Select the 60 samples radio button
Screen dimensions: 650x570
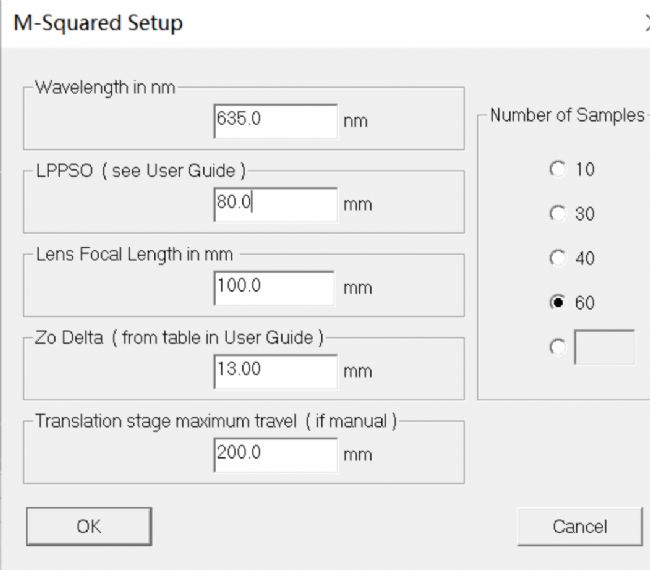(558, 303)
